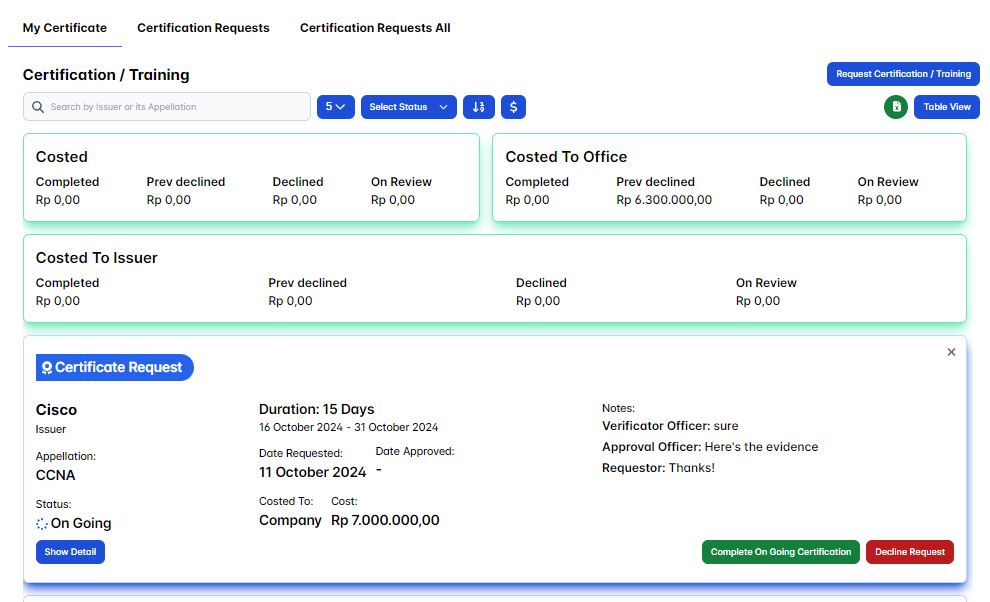Click Request Certification / Training button
This screenshot has height=602, width=990.
(x=903, y=74)
